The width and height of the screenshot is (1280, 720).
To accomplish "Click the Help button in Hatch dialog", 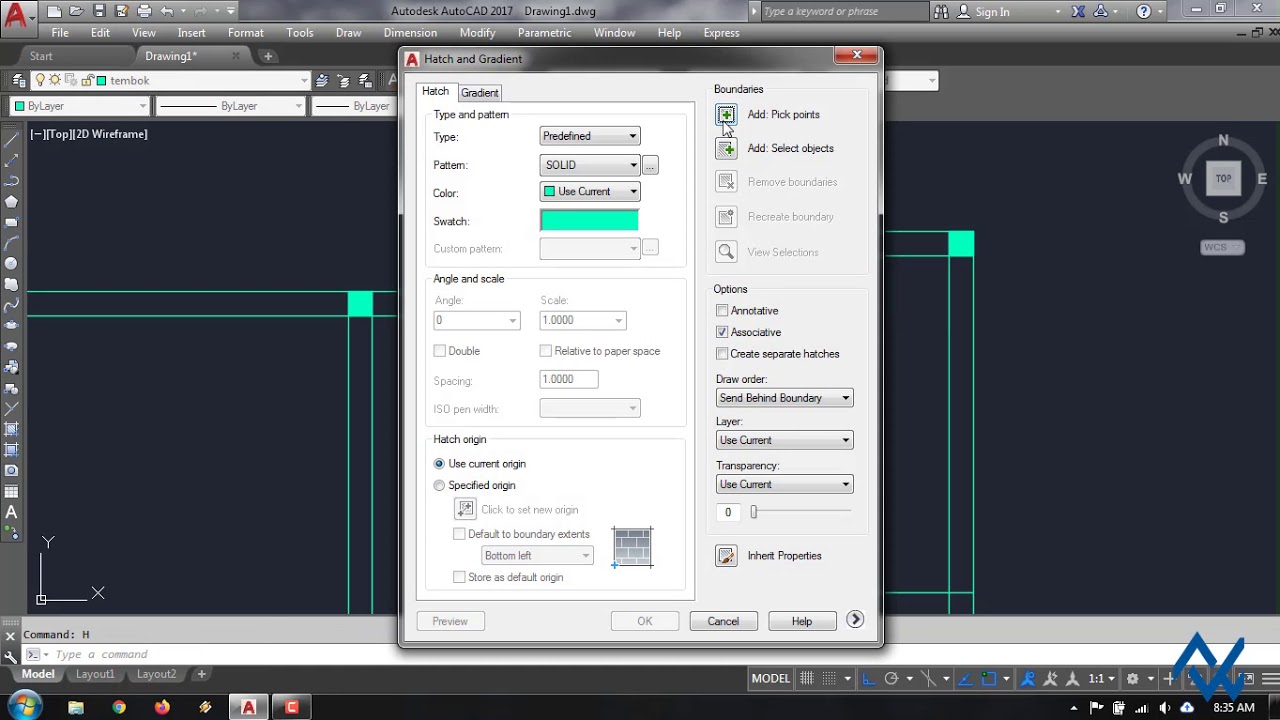I will point(802,622).
